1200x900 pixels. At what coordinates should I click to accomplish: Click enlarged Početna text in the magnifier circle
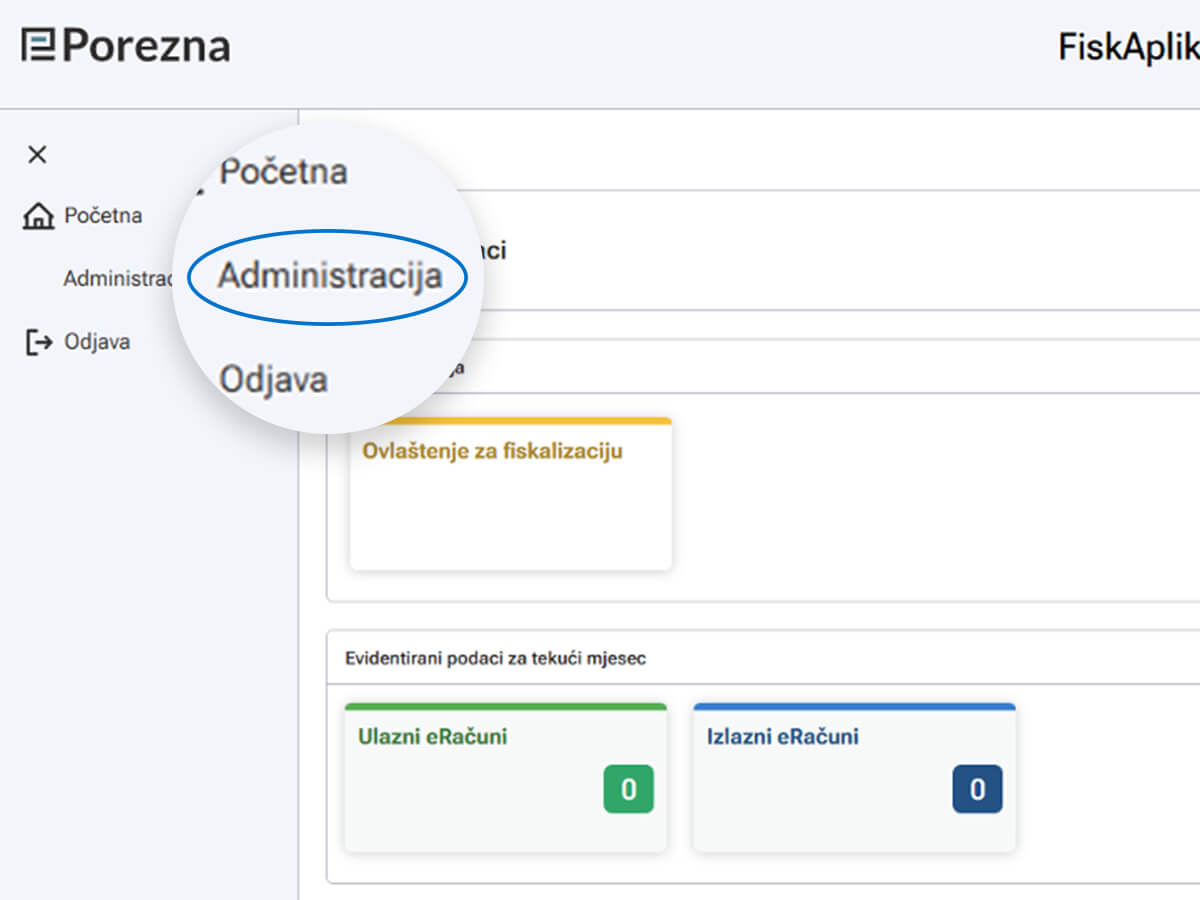tap(283, 172)
